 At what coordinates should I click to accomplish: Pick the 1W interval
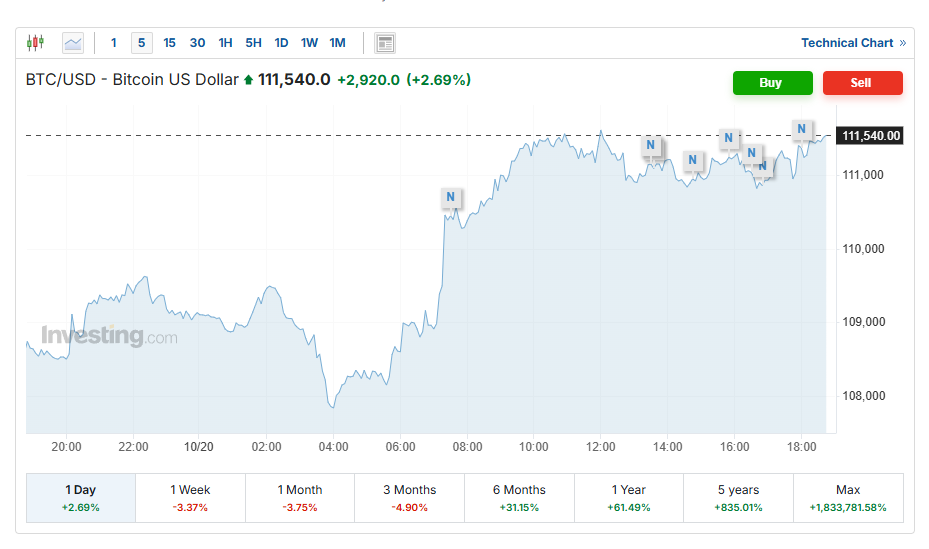point(309,43)
